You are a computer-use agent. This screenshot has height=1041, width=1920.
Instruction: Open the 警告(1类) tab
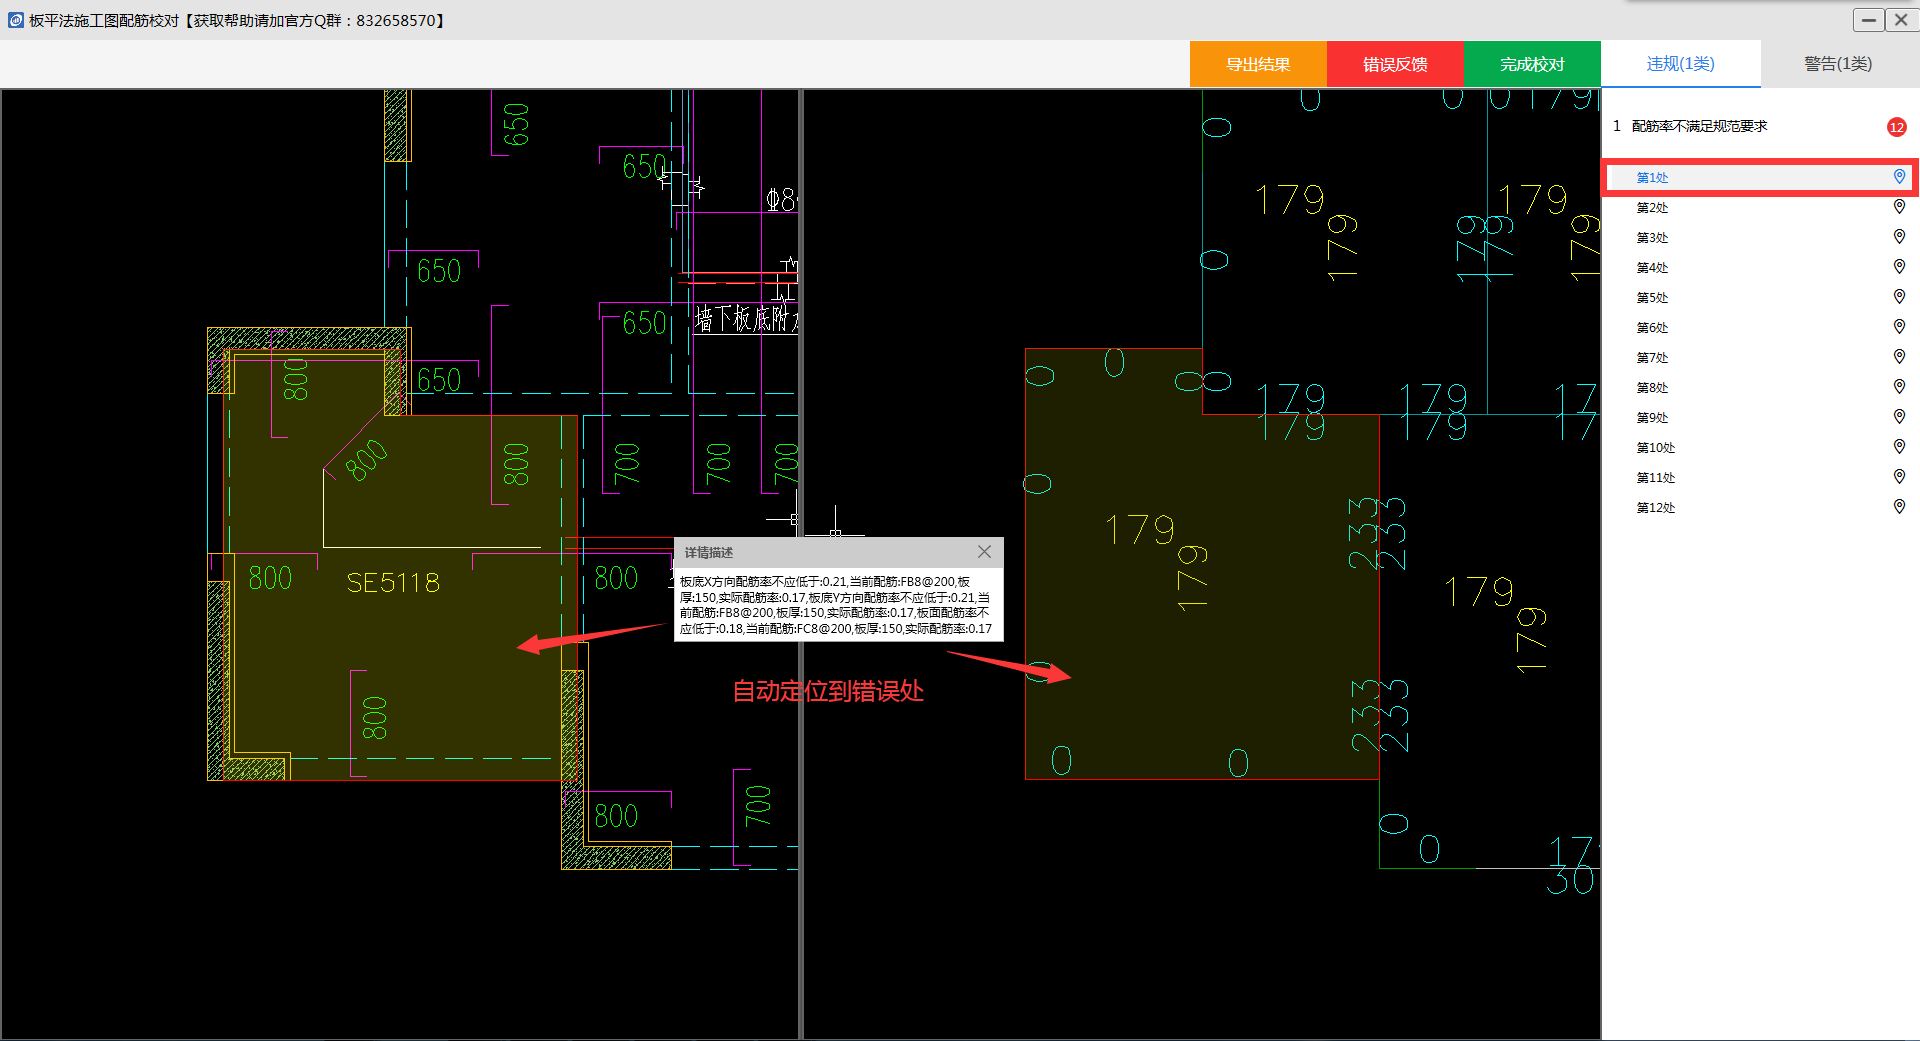click(1838, 64)
